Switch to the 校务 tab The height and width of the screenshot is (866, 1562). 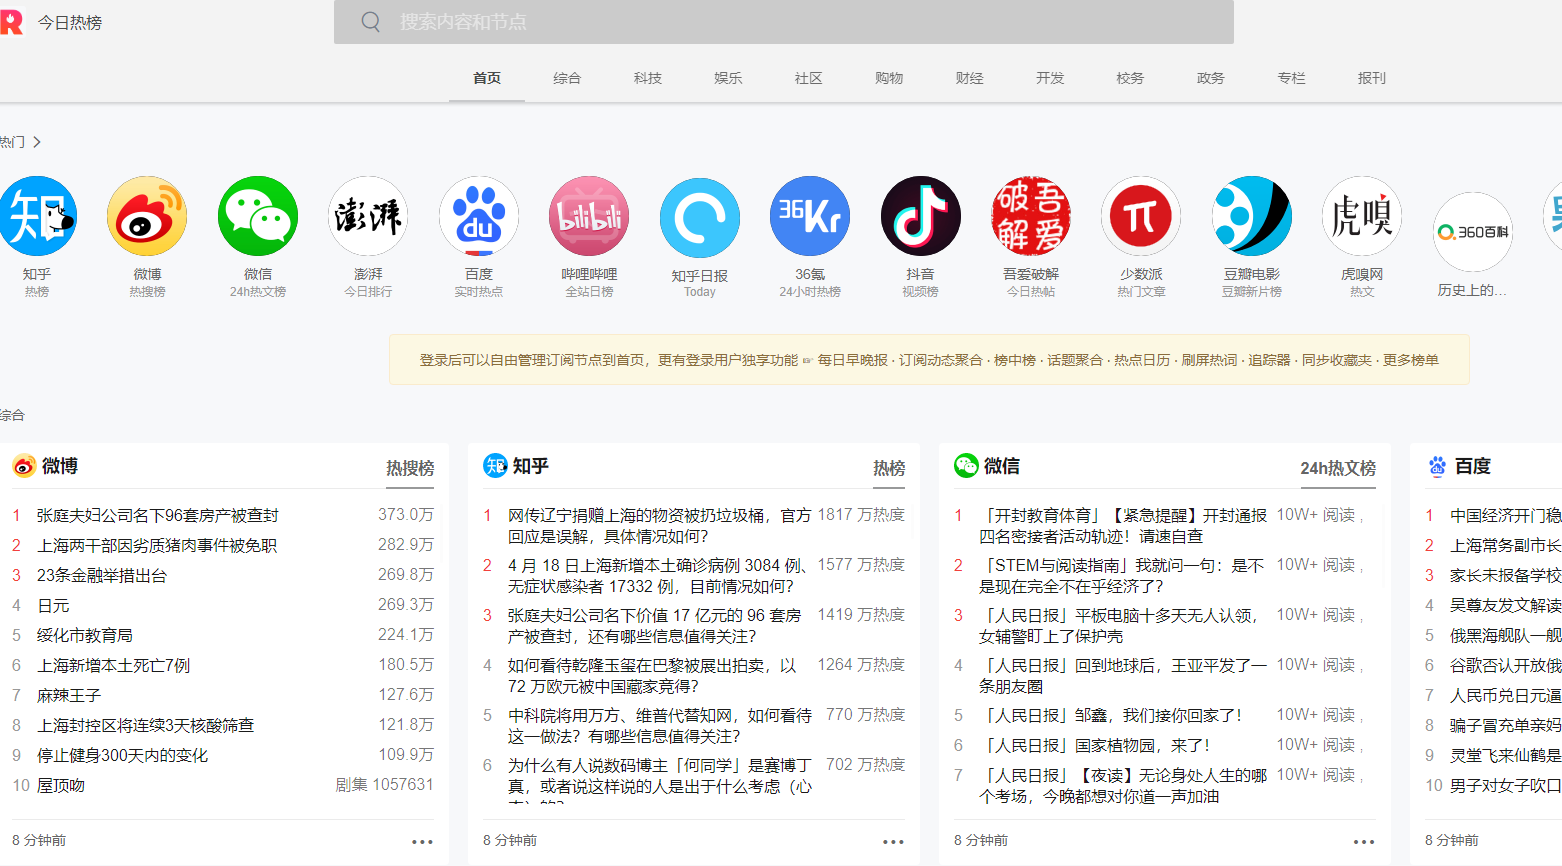click(1130, 78)
